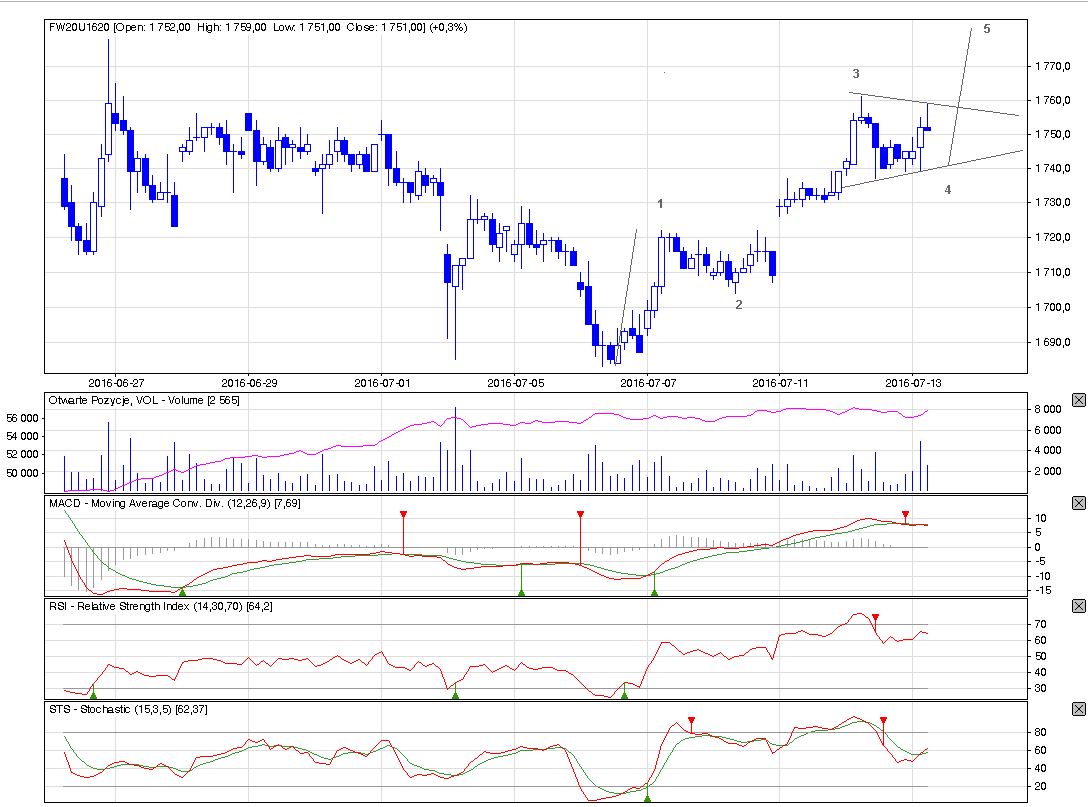The image size is (1088, 807).
Task: Click the leftmost red sell marker in MACD
Action: [403, 515]
